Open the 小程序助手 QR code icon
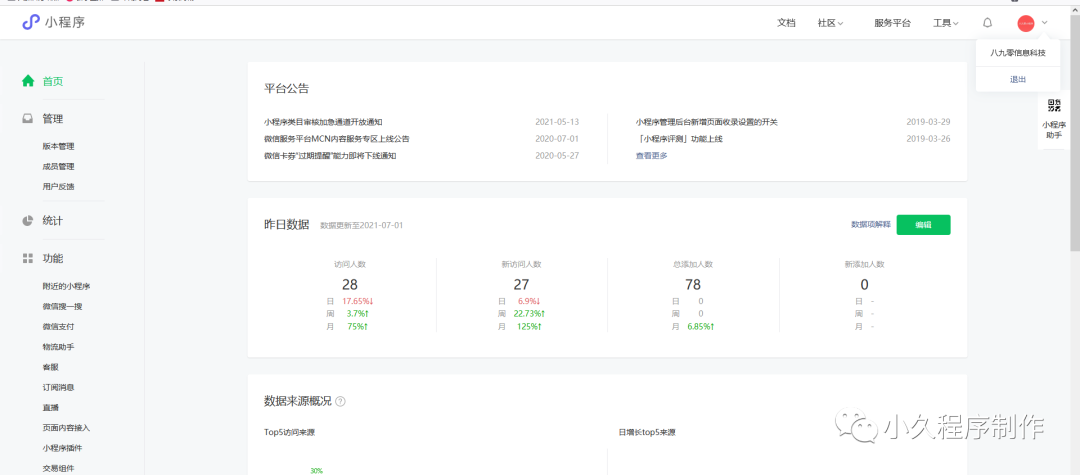This screenshot has width=1080, height=475. point(1054,106)
